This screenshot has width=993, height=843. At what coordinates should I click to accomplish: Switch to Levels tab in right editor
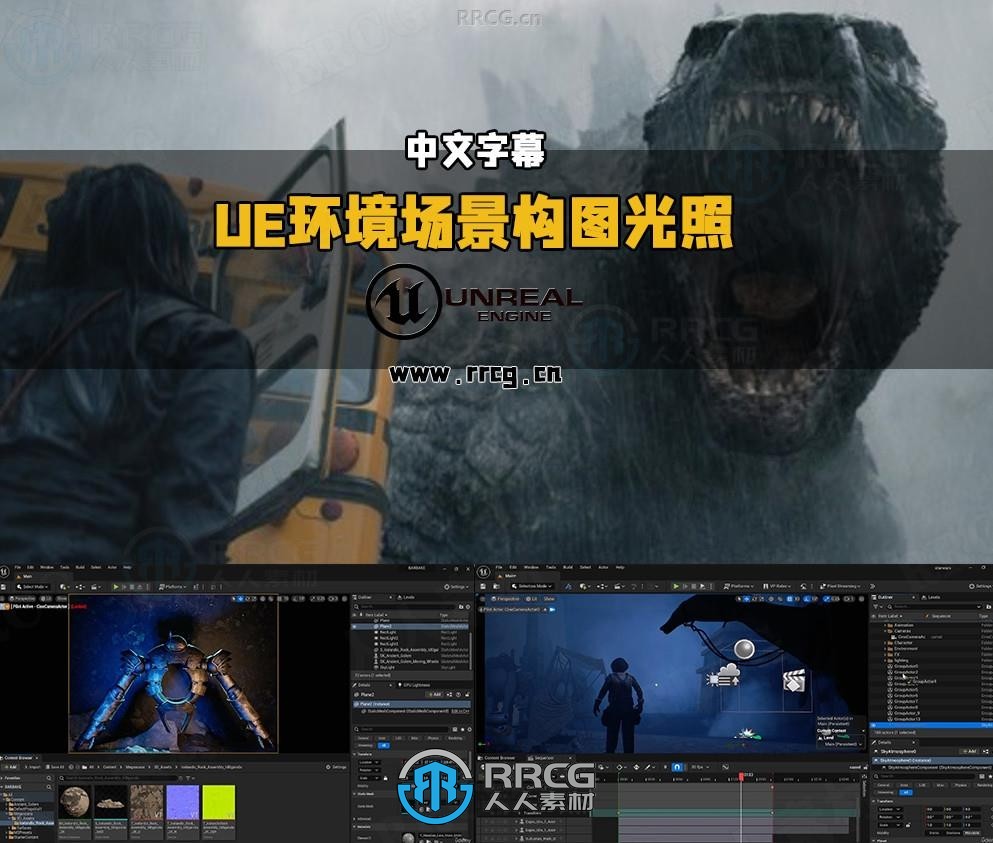(932, 597)
